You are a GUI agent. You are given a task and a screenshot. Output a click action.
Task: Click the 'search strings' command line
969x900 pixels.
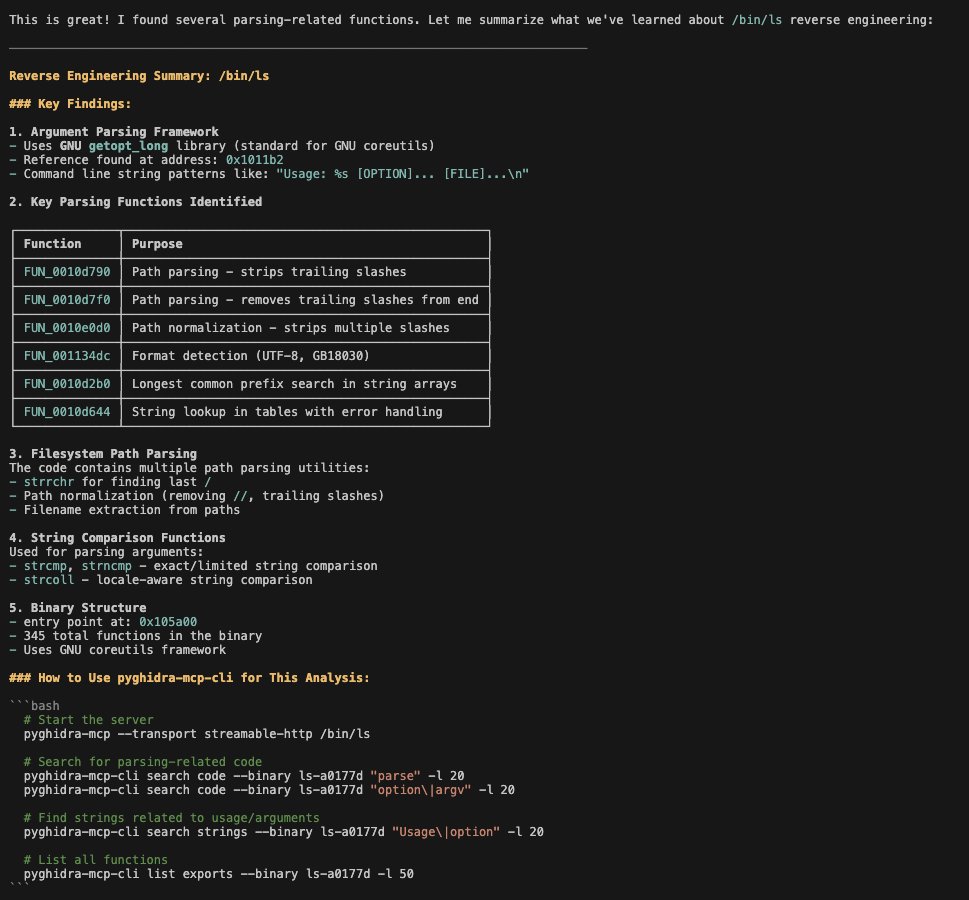pyautogui.click(x=284, y=832)
